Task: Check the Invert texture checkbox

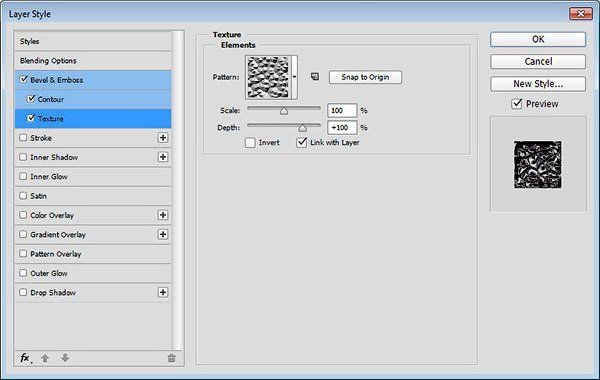Action: point(250,143)
